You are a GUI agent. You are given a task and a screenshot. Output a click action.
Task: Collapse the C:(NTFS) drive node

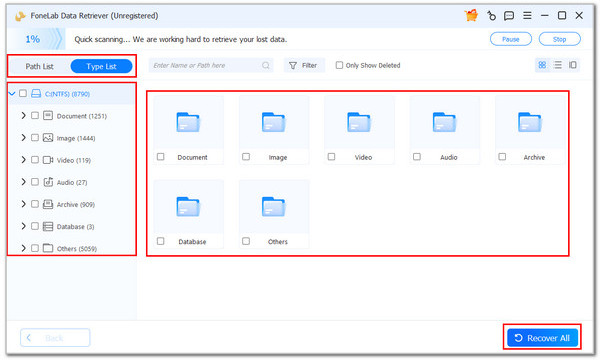12,93
